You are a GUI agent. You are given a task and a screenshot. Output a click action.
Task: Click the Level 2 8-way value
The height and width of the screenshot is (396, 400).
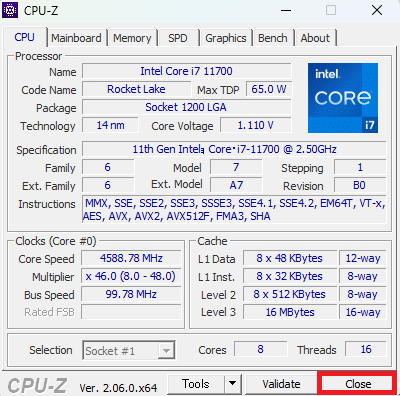[363, 294]
